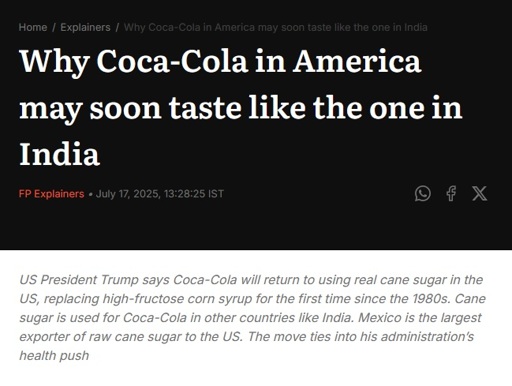Image resolution: width=512 pixels, height=386 pixels.
Task: Click summary text "US President Trump says"
Action: pyautogui.click(x=94, y=280)
